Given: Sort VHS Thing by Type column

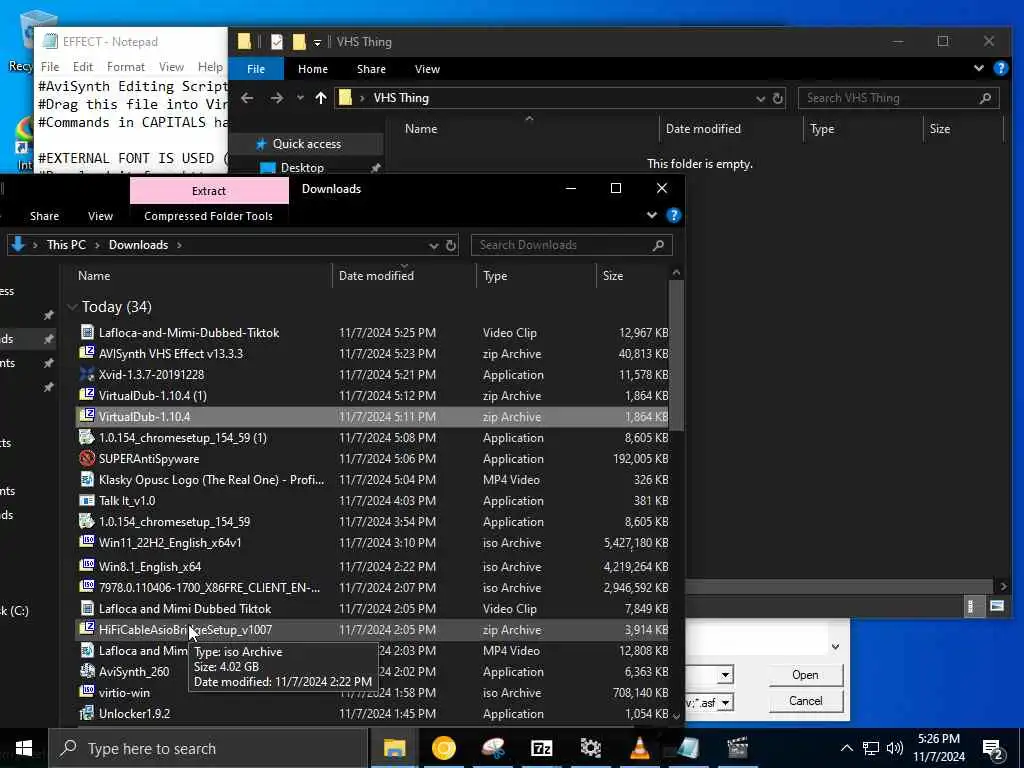Looking at the screenshot, I should [x=862, y=129].
